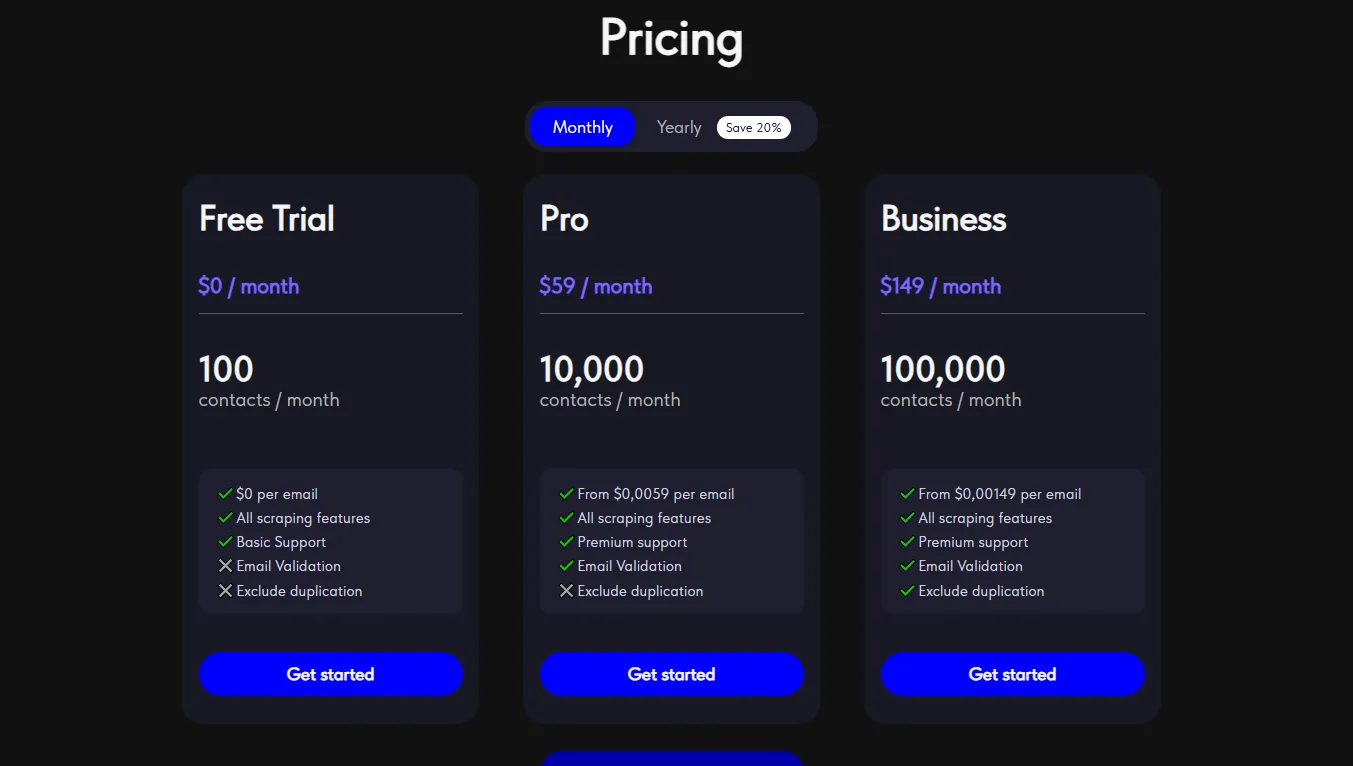Click checkmark icon beside $0 per email
Screen dimensions: 1353x766
click(x=225, y=494)
